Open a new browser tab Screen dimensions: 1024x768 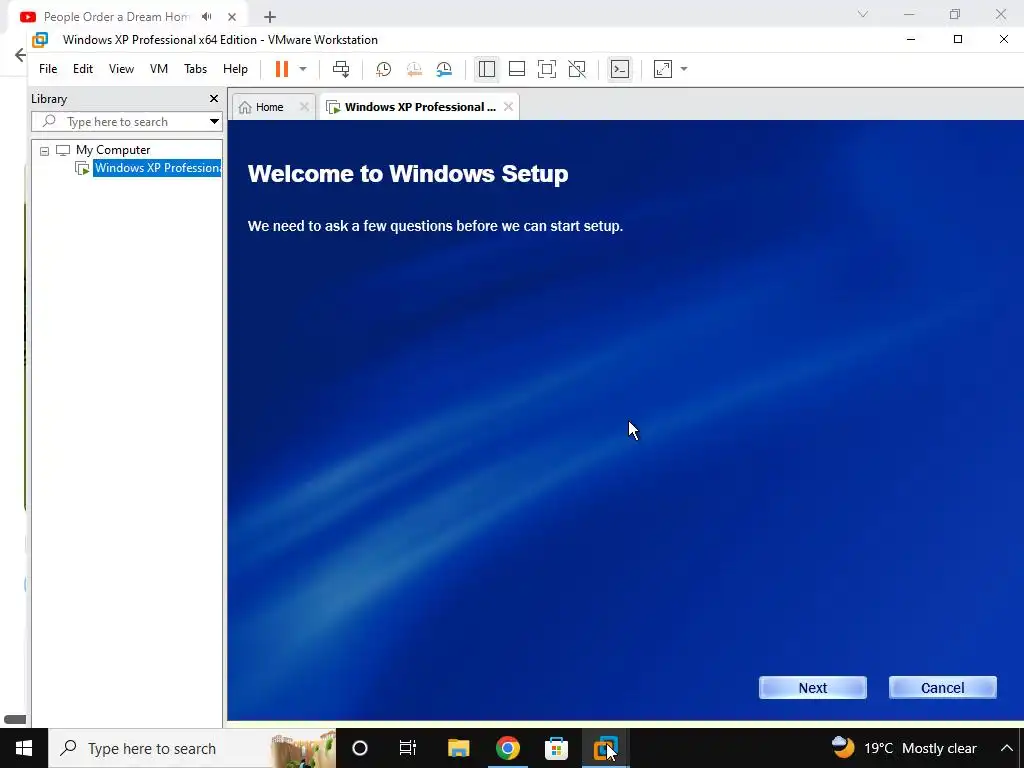270,17
